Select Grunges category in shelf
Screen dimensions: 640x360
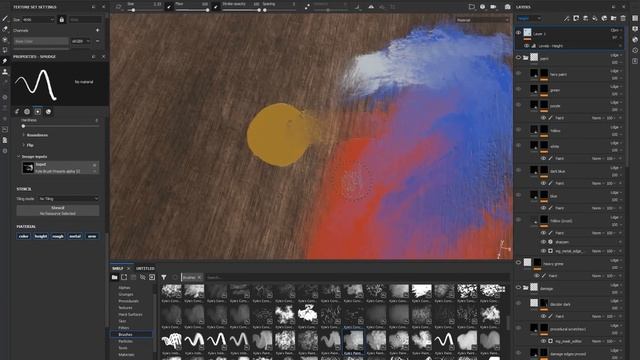click(x=126, y=294)
